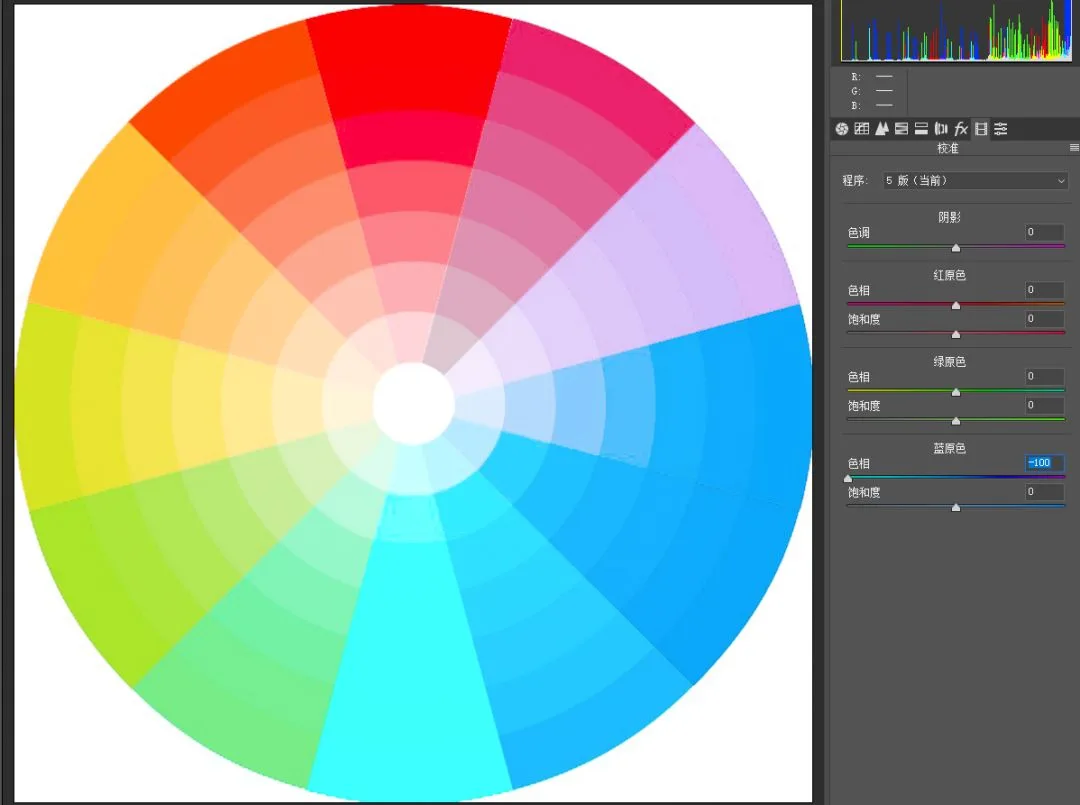Select the Calibration panel icon
The image size is (1080, 805).
(981, 129)
